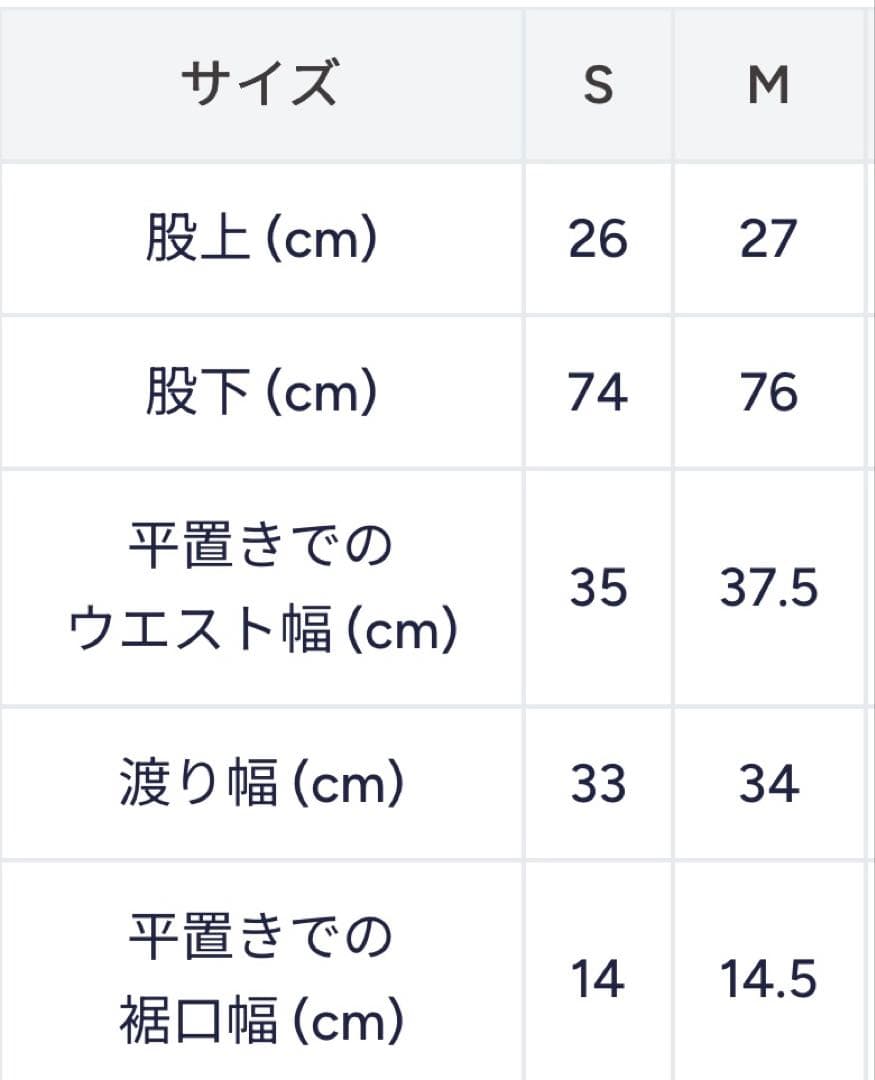Select the 股下 value 76 cell

(x=768, y=393)
